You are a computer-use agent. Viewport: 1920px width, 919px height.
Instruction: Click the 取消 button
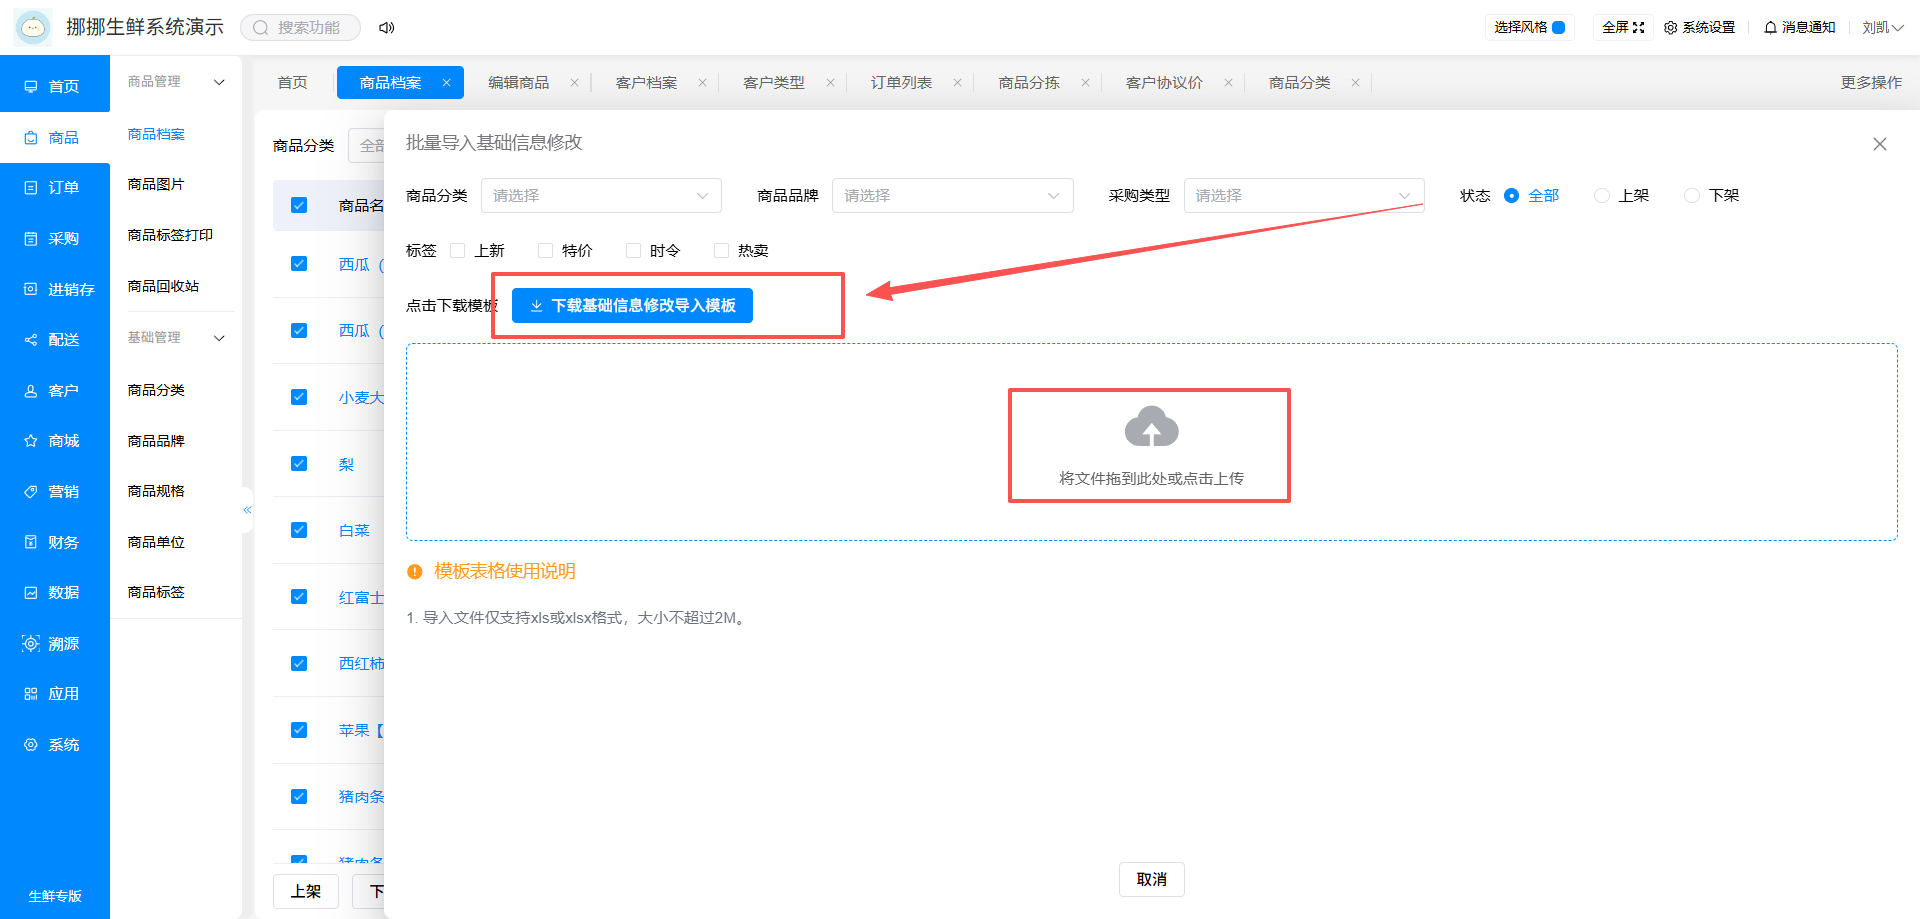[x=1151, y=879]
